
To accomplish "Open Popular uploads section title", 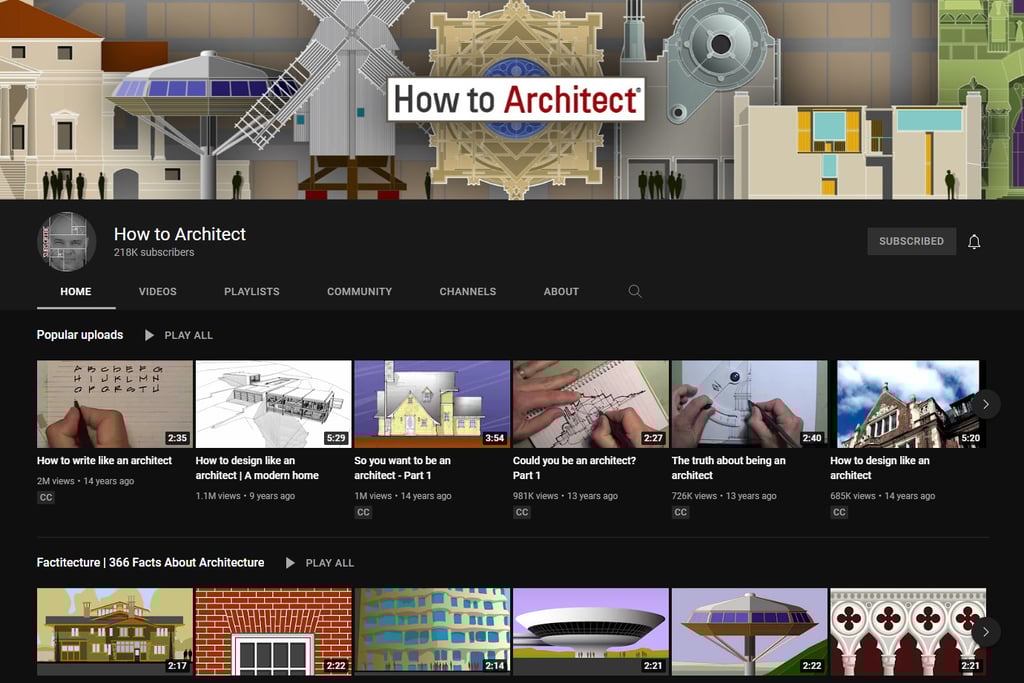I will 80,335.
